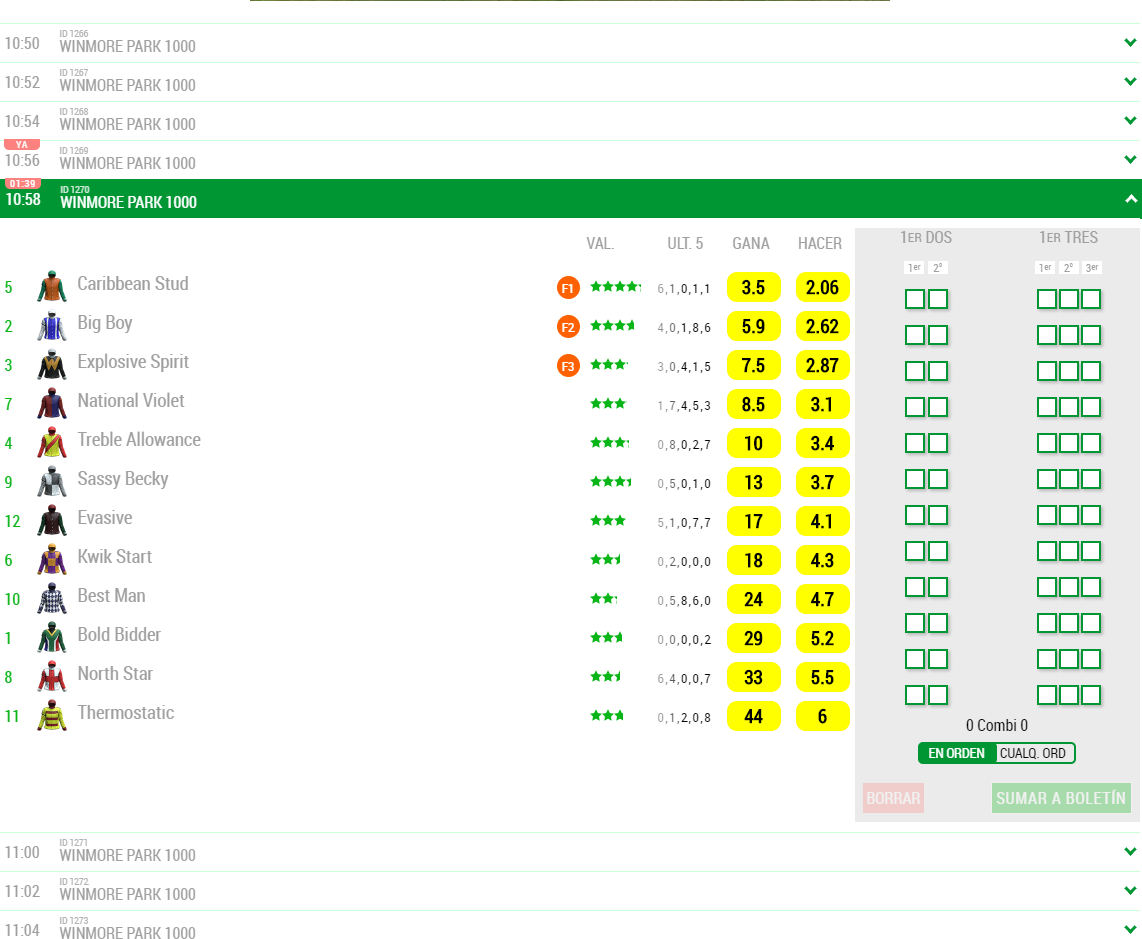Expand the 11:04 race ID 1273
Screen dimensions: 1142x939
[x=1130, y=930]
